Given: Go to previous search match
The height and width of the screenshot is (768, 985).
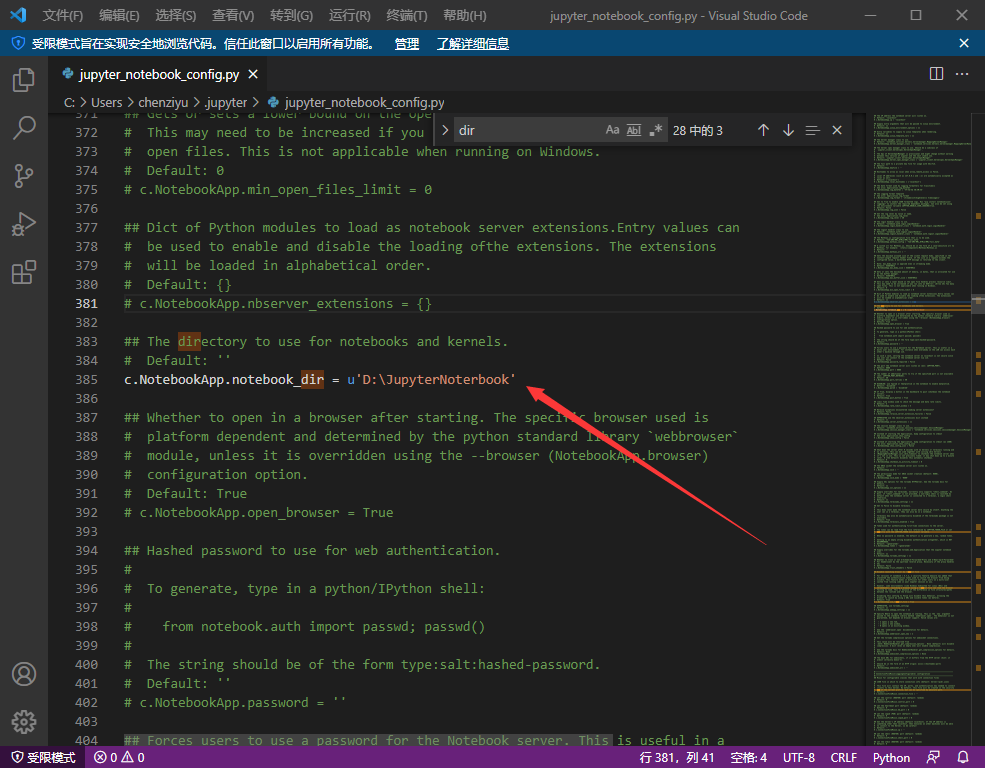Looking at the screenshot, I should [763, 130].
